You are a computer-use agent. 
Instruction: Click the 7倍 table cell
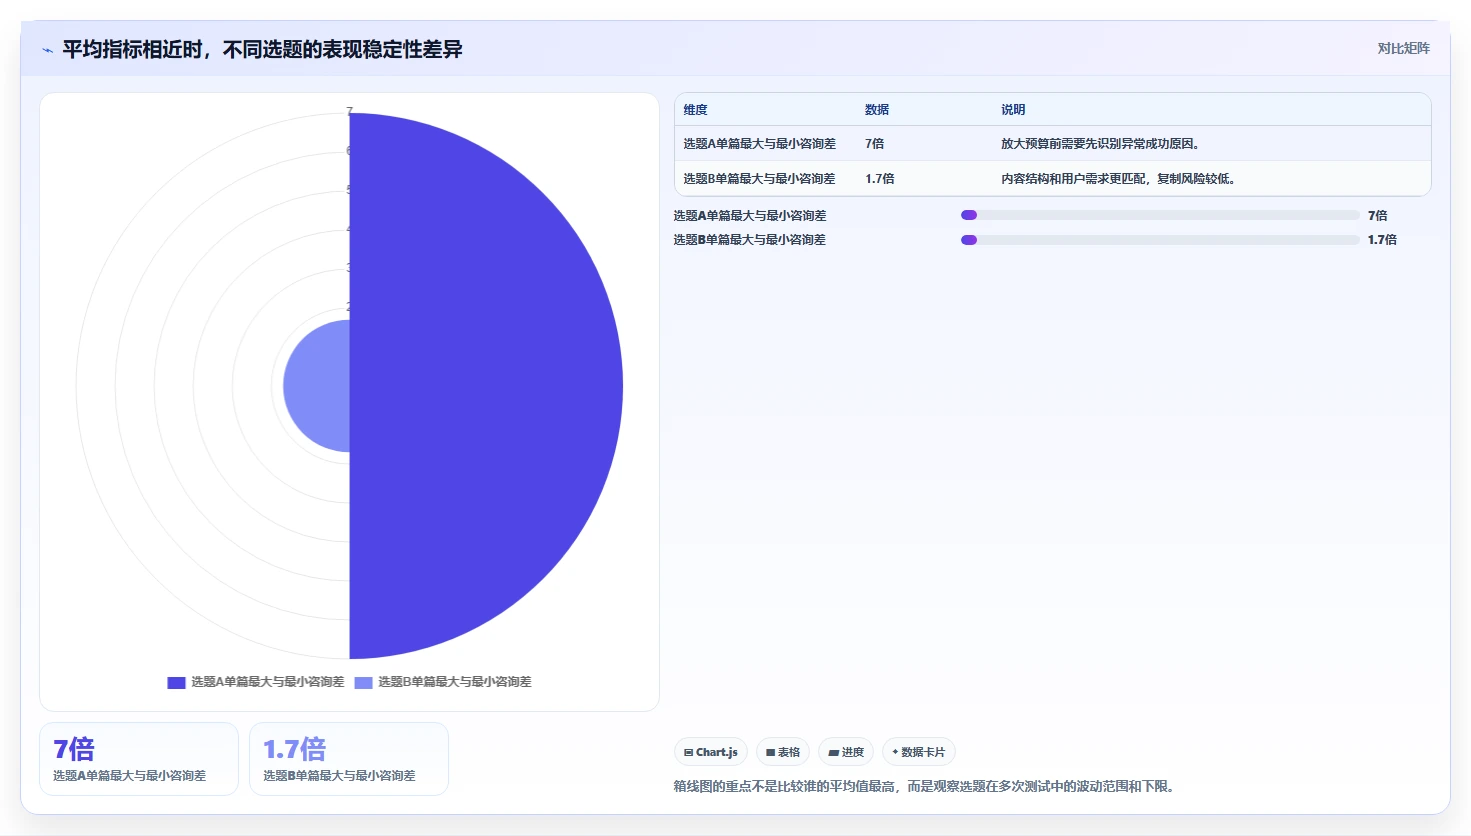coord(875,144)
